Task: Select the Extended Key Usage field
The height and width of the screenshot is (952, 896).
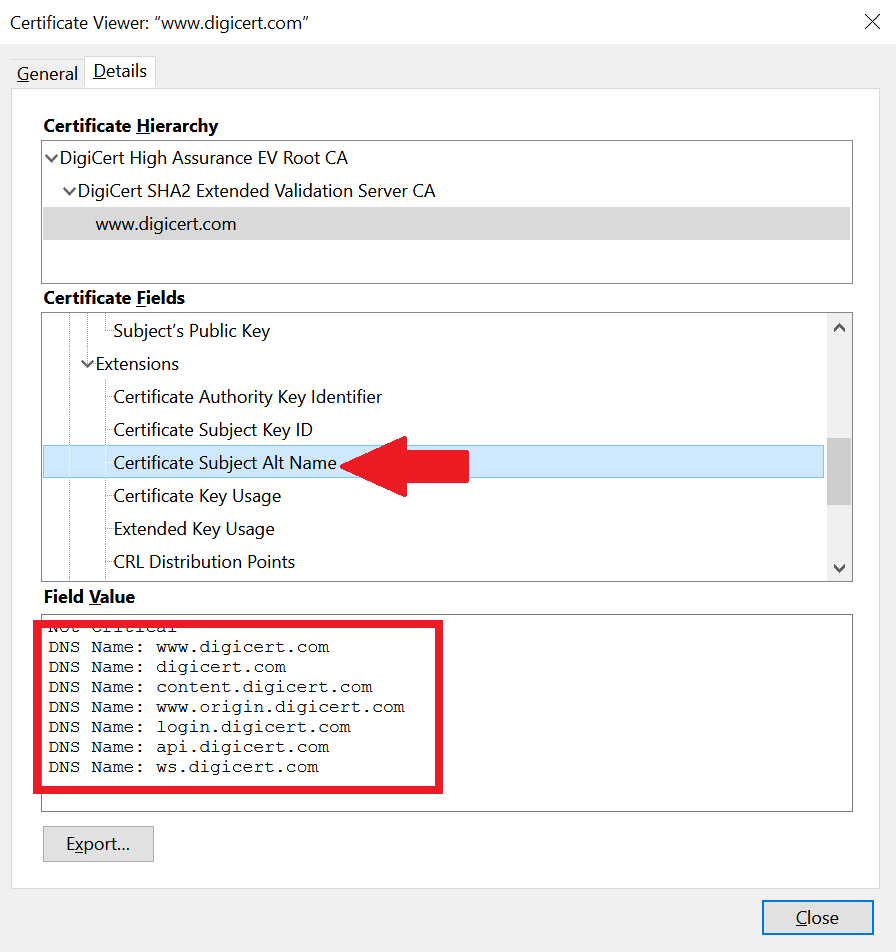Action: click(x=194, y=528)
